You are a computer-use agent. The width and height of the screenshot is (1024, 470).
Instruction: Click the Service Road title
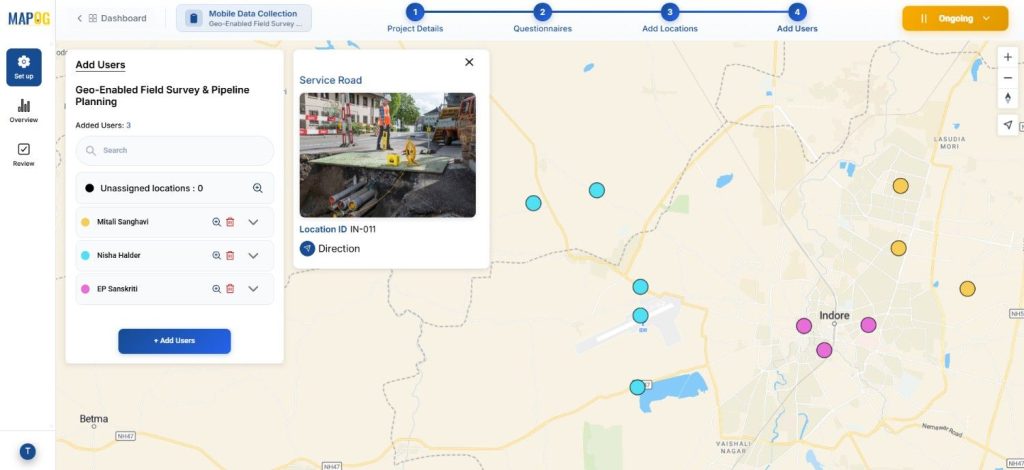tap(330, 80)
